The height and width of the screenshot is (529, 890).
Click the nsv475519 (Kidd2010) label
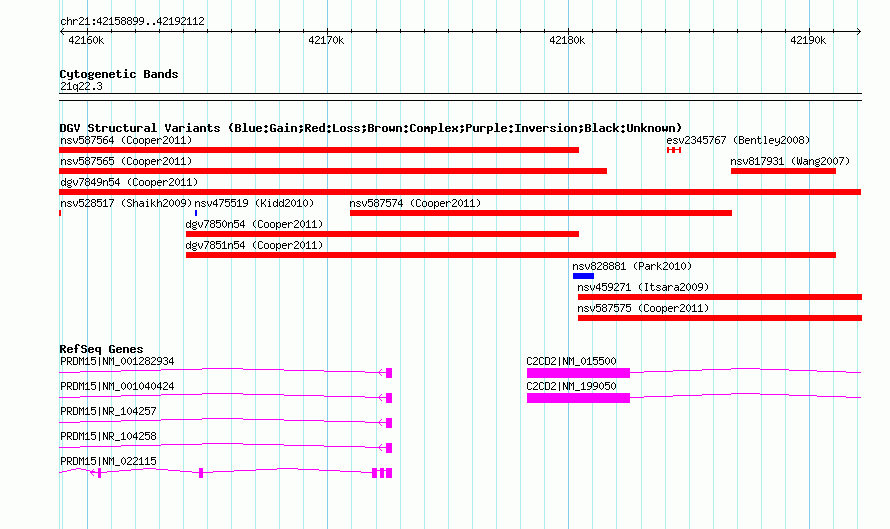pyautogui.click(x=254, y=203)
